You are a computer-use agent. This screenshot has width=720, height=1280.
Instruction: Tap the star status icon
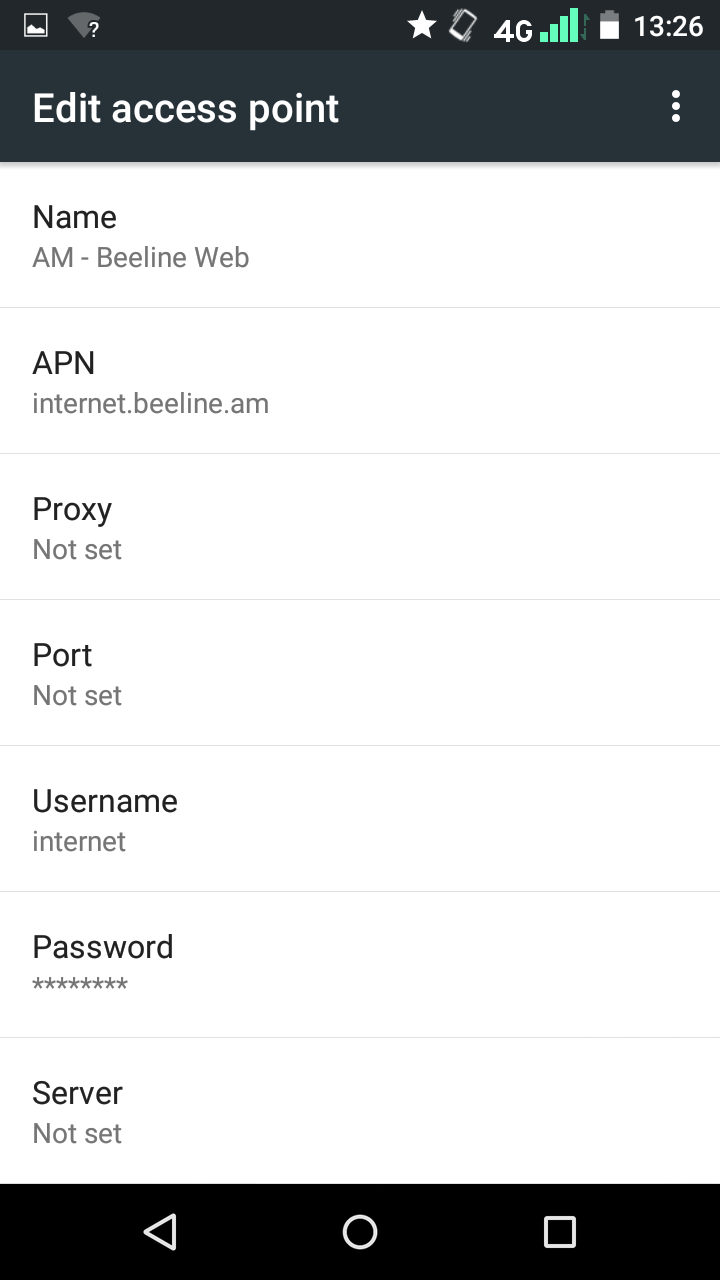[422, 26]
